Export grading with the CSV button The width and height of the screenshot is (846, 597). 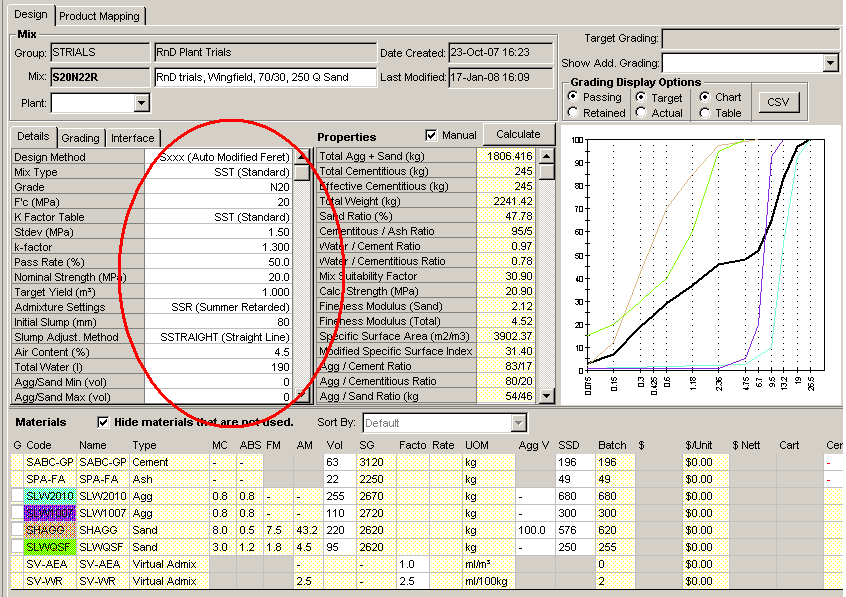(777, 102)
